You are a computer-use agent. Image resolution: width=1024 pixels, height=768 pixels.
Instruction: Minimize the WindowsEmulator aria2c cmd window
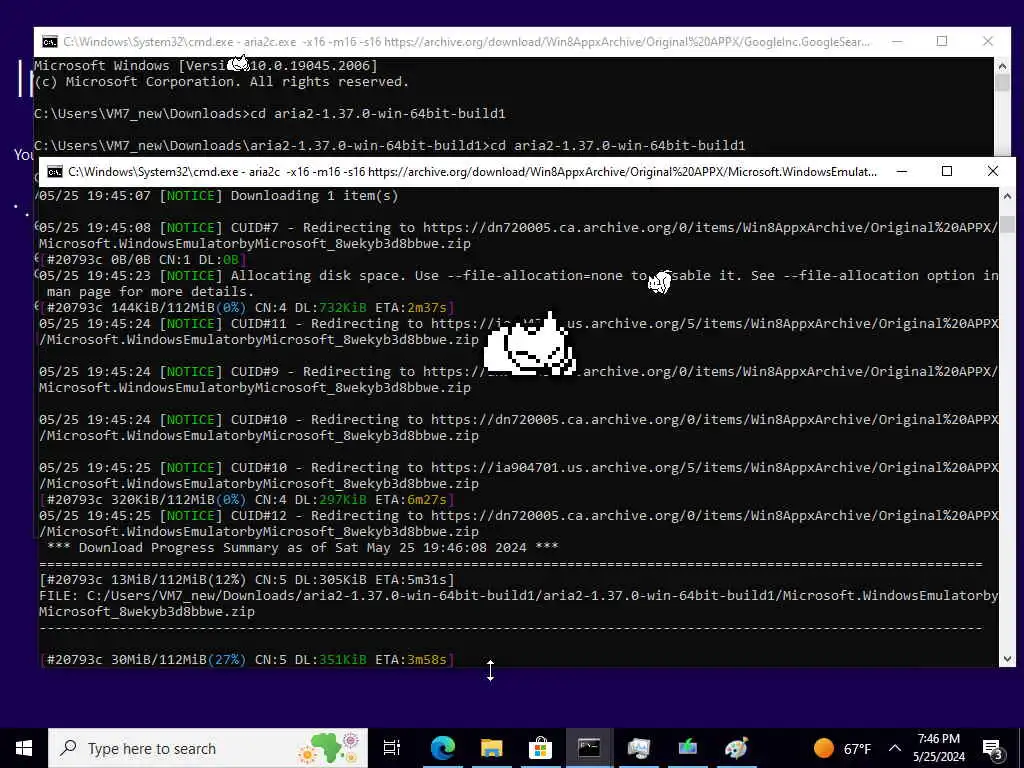click(x=902, y=172)
